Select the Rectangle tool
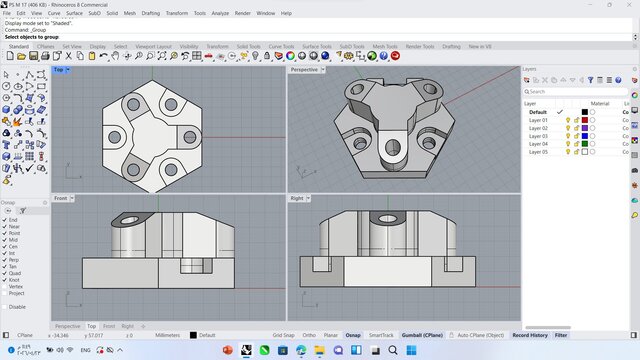640x360 pixels. click(41, 87)
